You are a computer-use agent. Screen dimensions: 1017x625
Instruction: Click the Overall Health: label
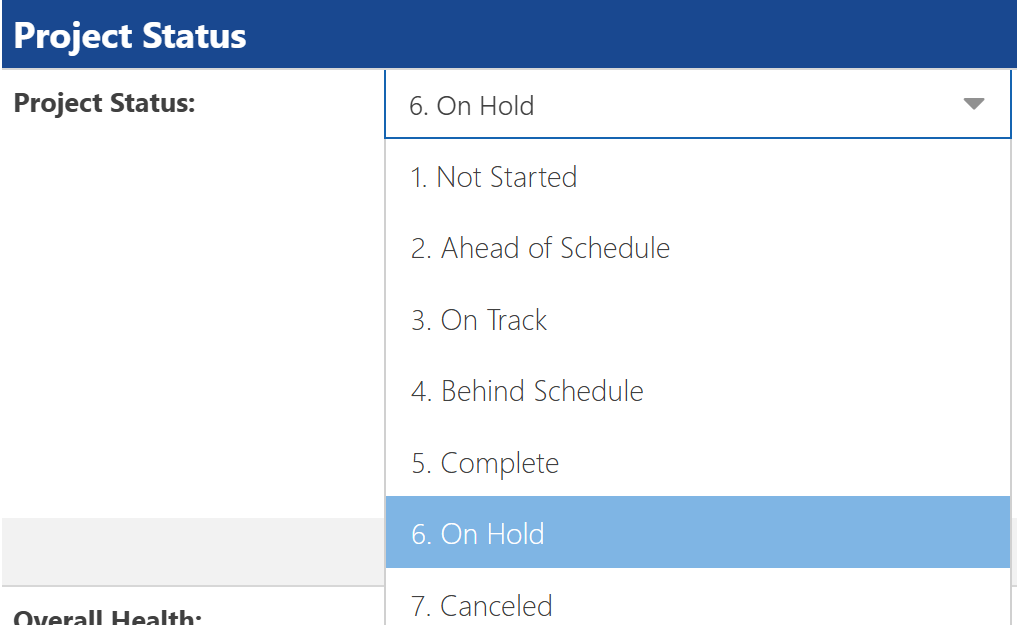coord(108,617)
